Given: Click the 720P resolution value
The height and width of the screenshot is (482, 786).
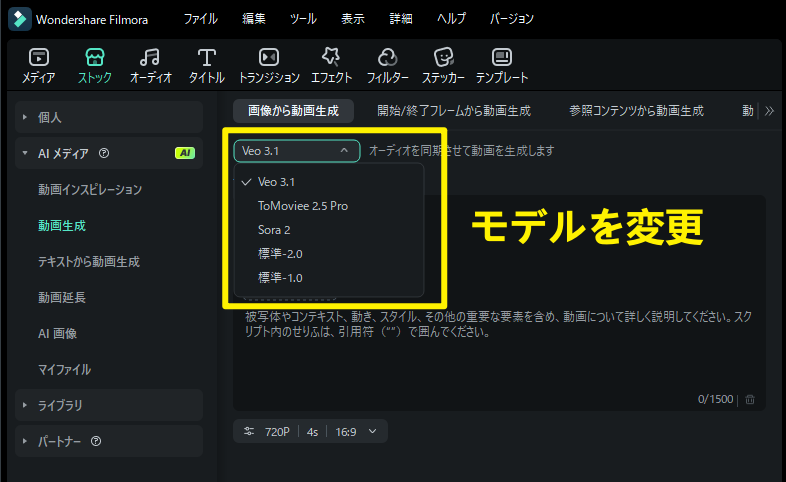Looking at the screenshot, I should point(277,432).
